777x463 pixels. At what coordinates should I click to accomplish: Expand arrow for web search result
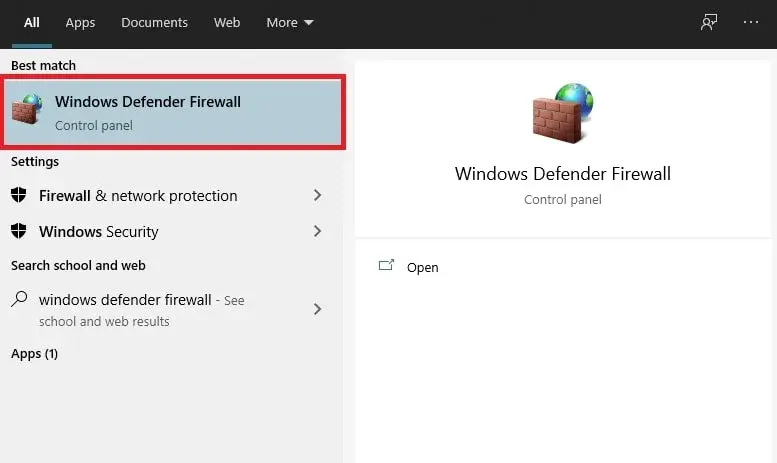[317, 309]
